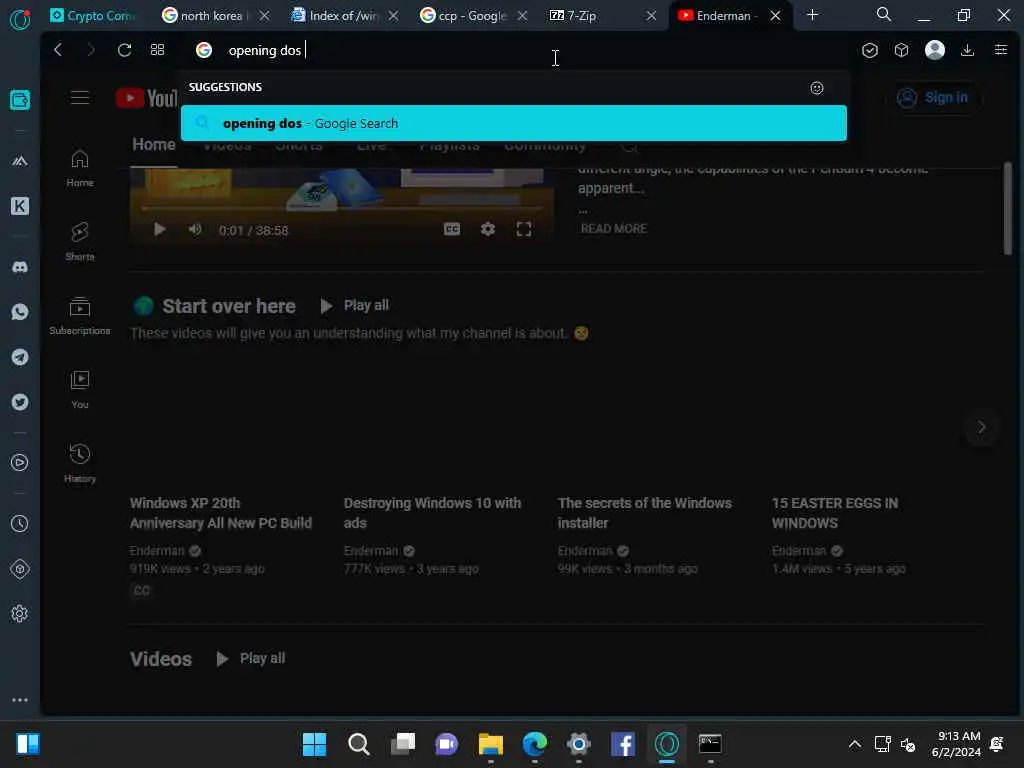Seek using the video progress bar
This screenshot has height=768, width=1024.
[342, 208]
